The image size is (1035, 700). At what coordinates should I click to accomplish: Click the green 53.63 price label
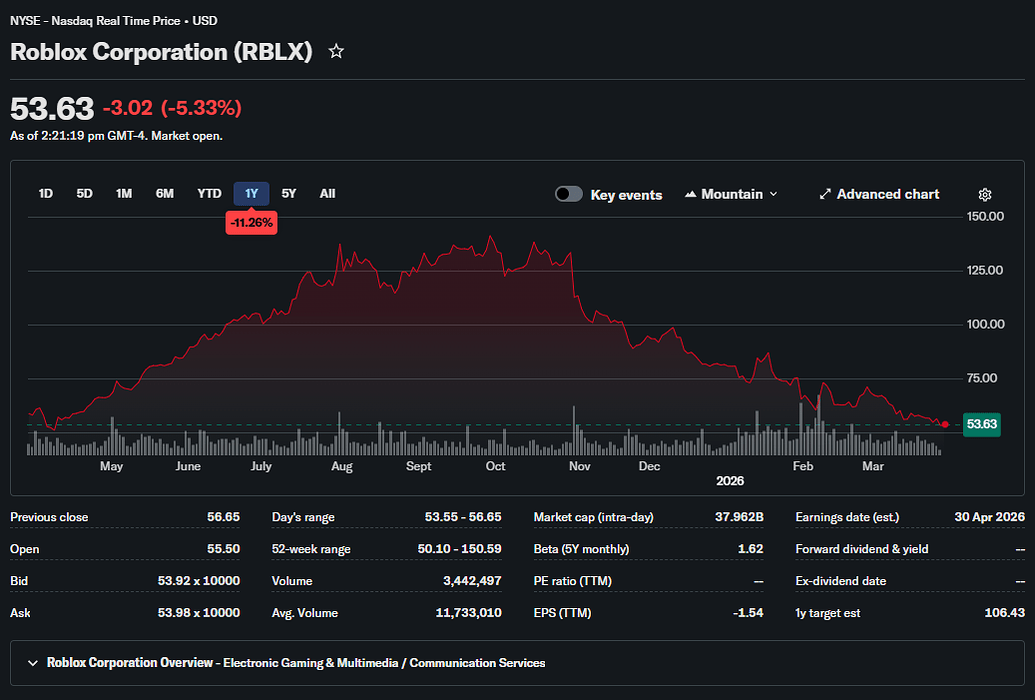[982, 424]
